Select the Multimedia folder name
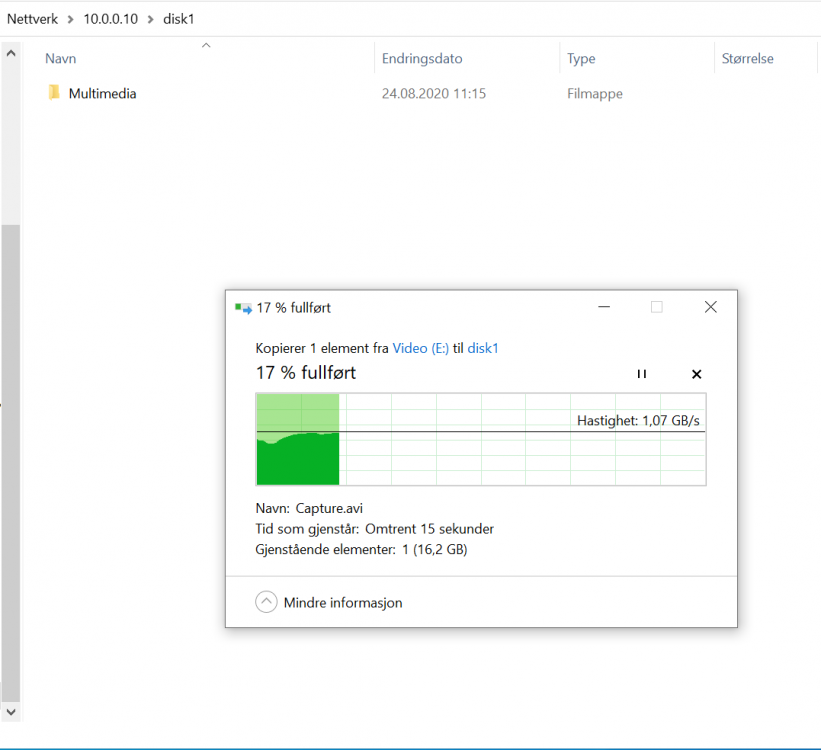 102,94
